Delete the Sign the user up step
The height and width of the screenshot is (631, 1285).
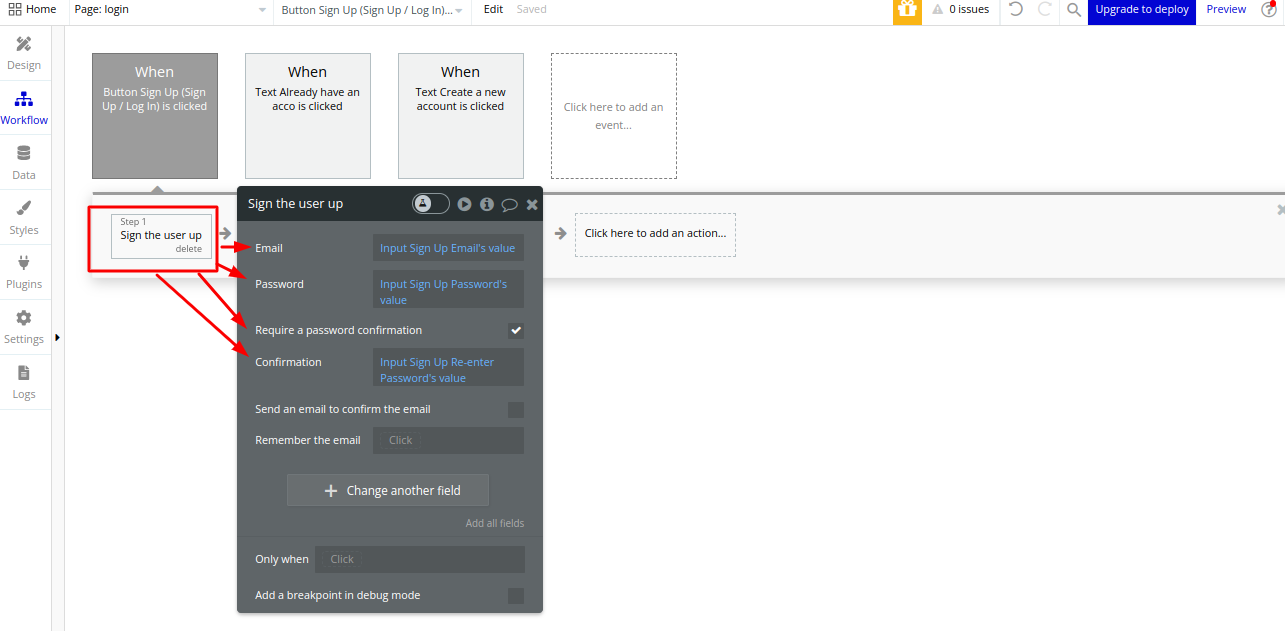pyautogui.click(x=189, y=249)
